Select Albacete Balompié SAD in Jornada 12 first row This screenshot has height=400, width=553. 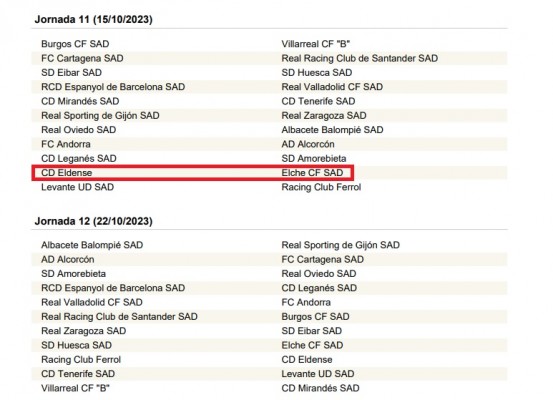click(x=92, y=245)
